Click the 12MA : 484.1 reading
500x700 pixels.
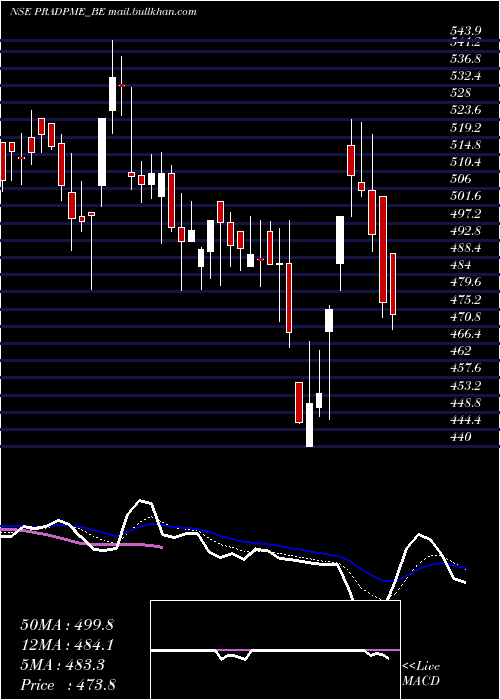point(67,645)
